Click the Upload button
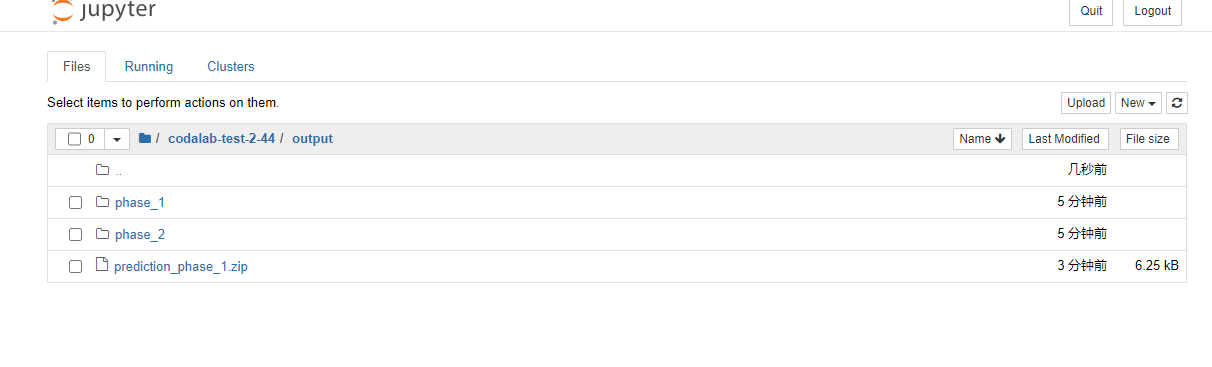Screen dimensions: 1212x367 coord(1086,103)
